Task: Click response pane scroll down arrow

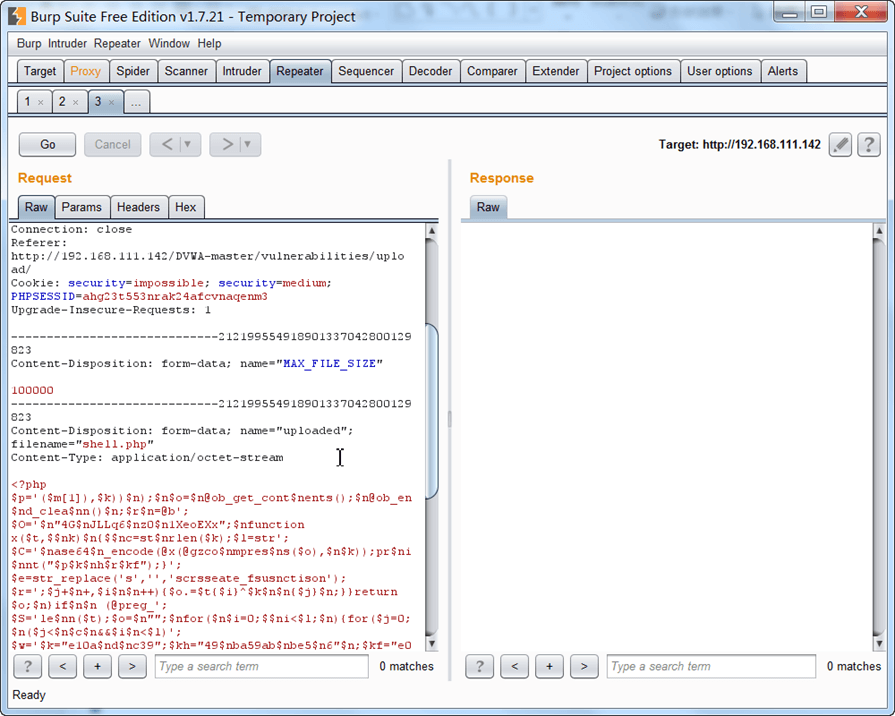Action: coord(879,643)
